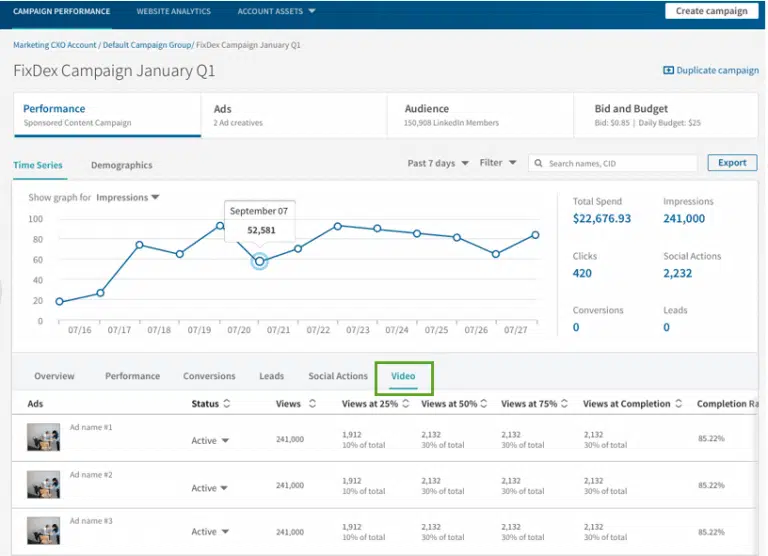Sort by Views at Completion arrows

[678, 404]
